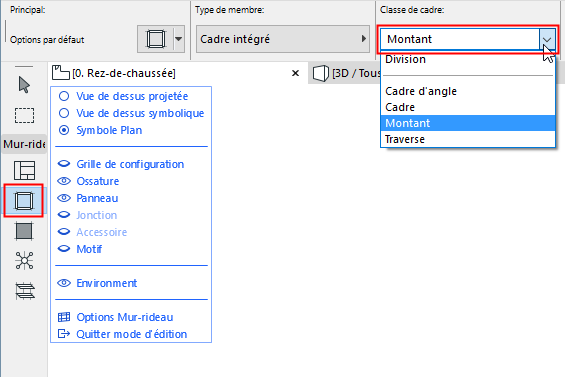
Task: Toggle Ossature visibility eye
Action: (64, 181)
